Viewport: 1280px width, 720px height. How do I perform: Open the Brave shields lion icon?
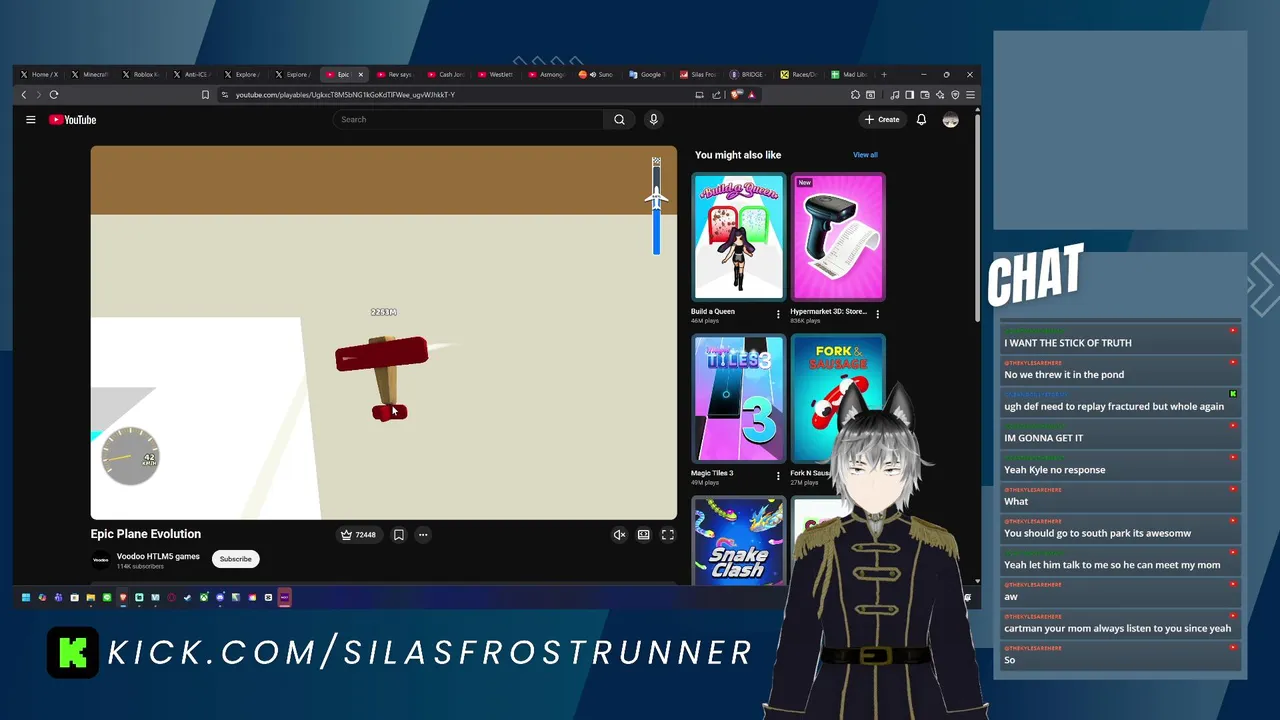pos(737,95)
